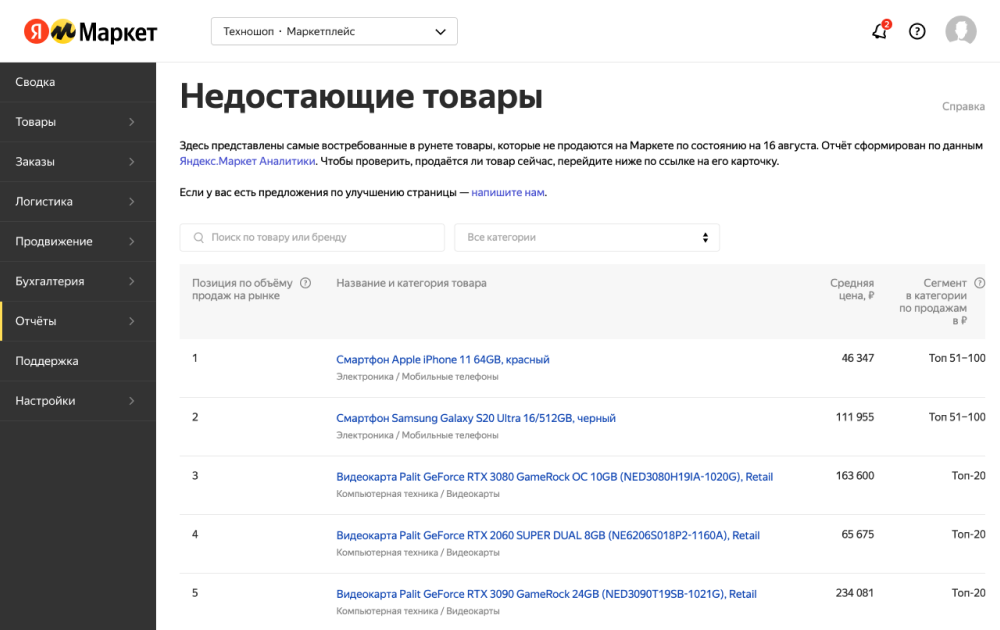This screenshot has height=630, width=1000.
Task: Click the price 234 081
Action: pyautogui.click(x=855, y=593)
